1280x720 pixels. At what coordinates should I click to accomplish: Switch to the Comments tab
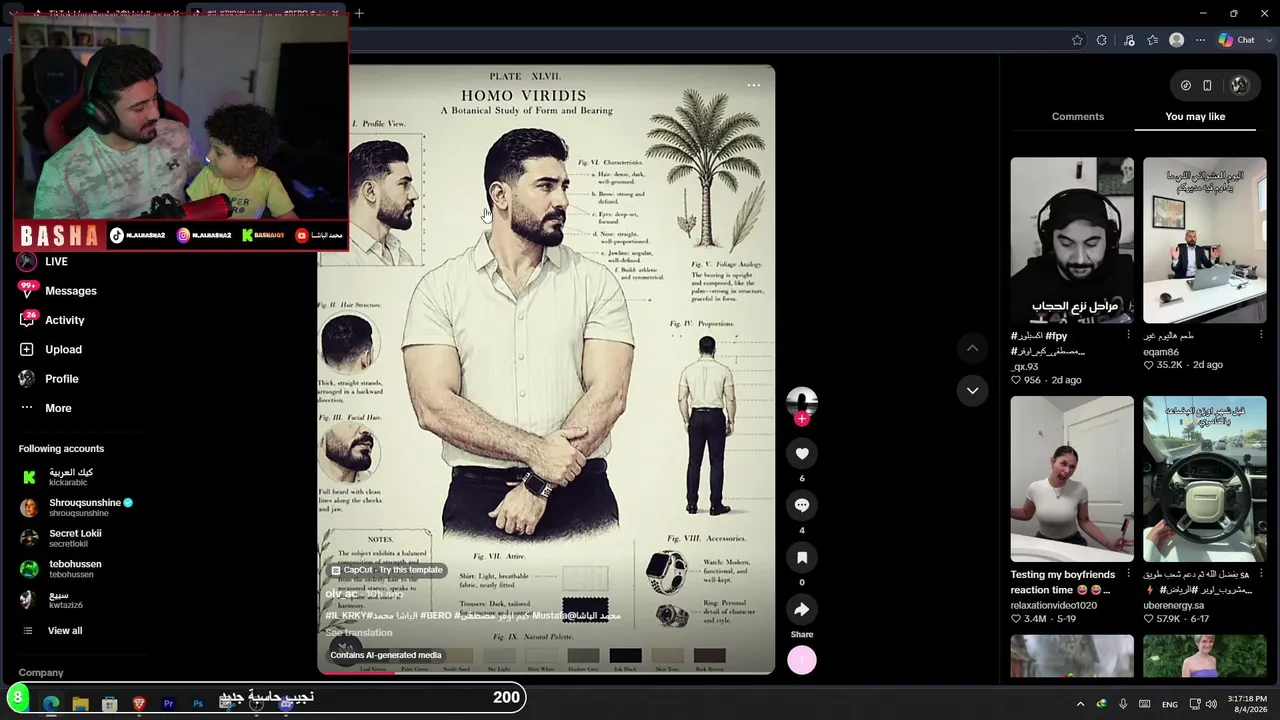[1078, 116]
